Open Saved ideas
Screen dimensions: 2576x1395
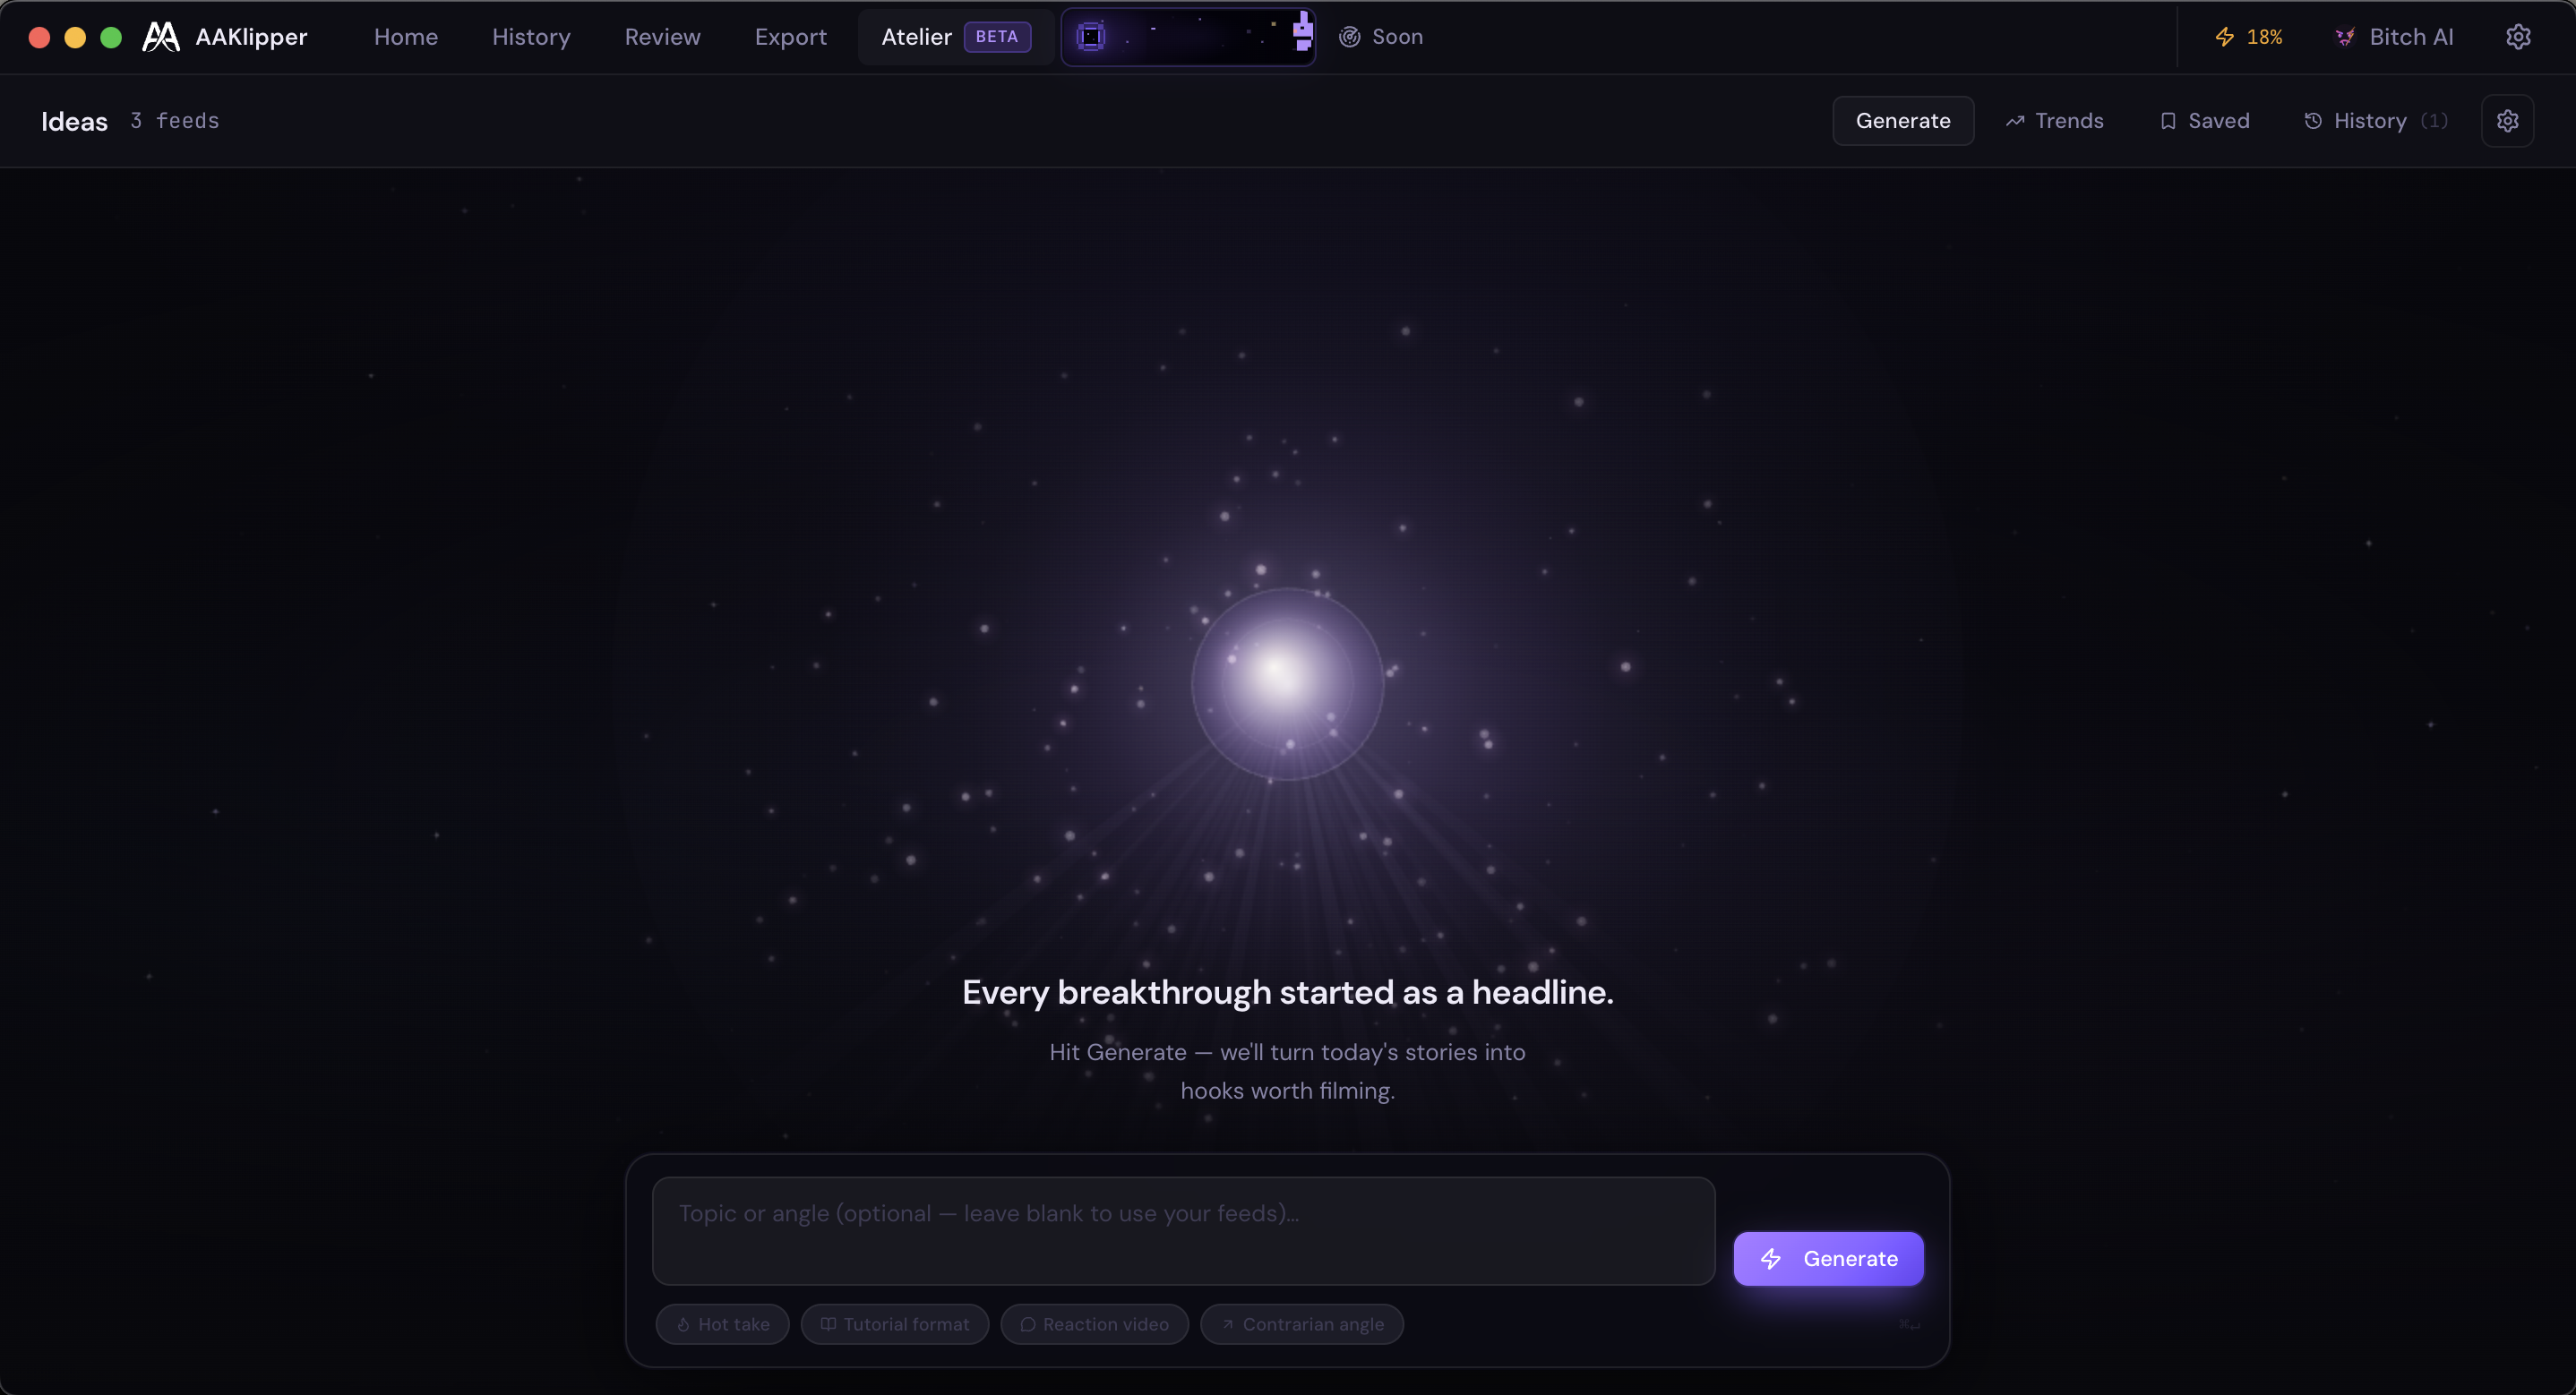click(2204, 121)
